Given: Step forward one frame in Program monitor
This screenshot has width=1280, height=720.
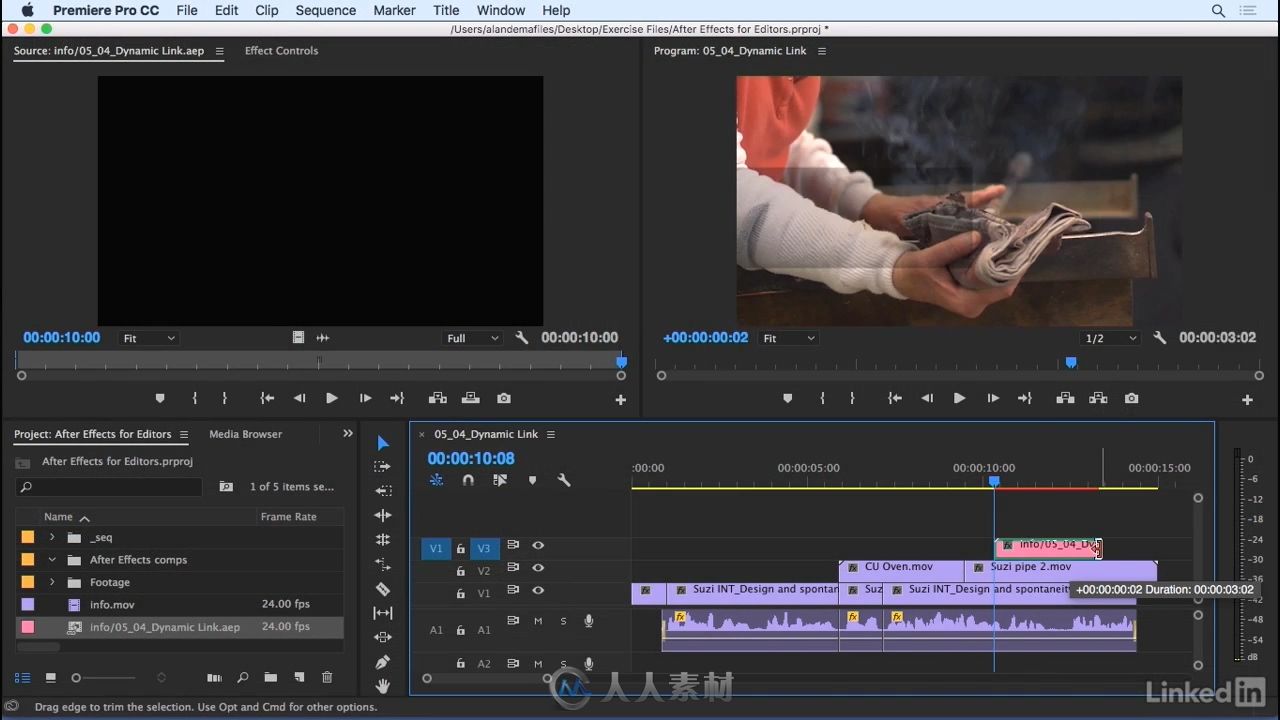Looking at the screenshot, I should pyautogui.click(x=992, y=398).
